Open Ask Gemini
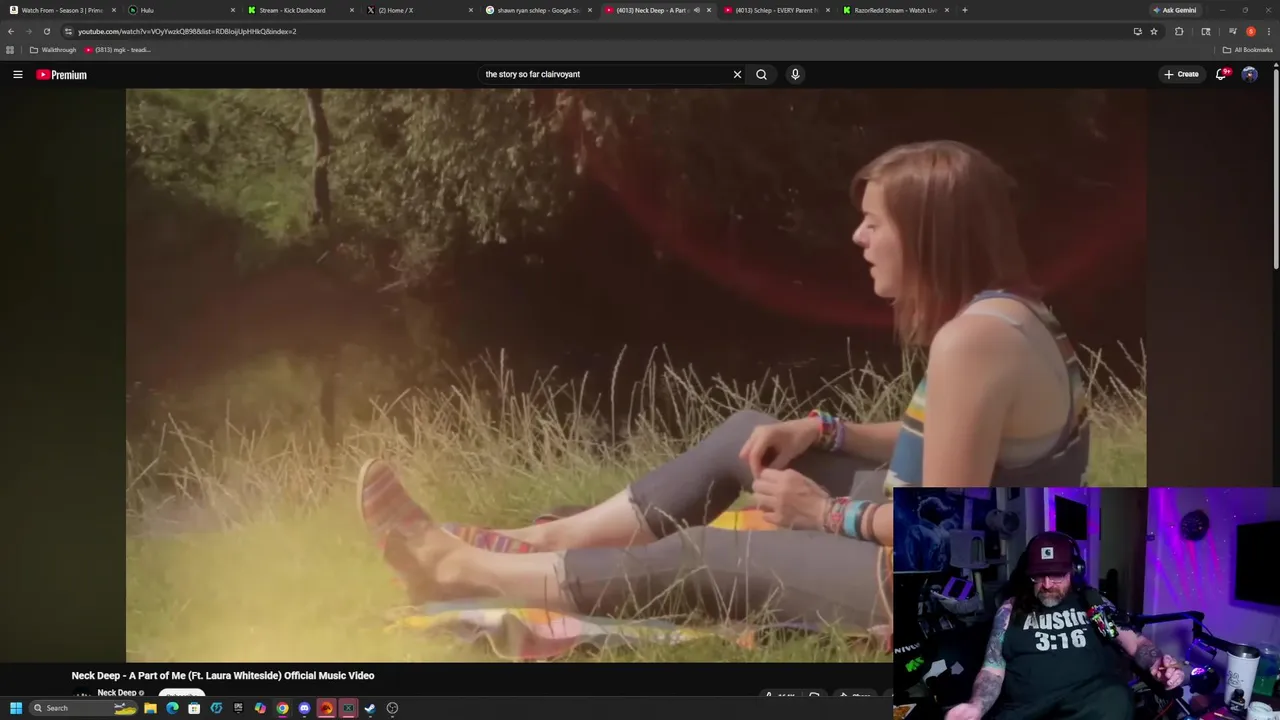 (1174, 10)
